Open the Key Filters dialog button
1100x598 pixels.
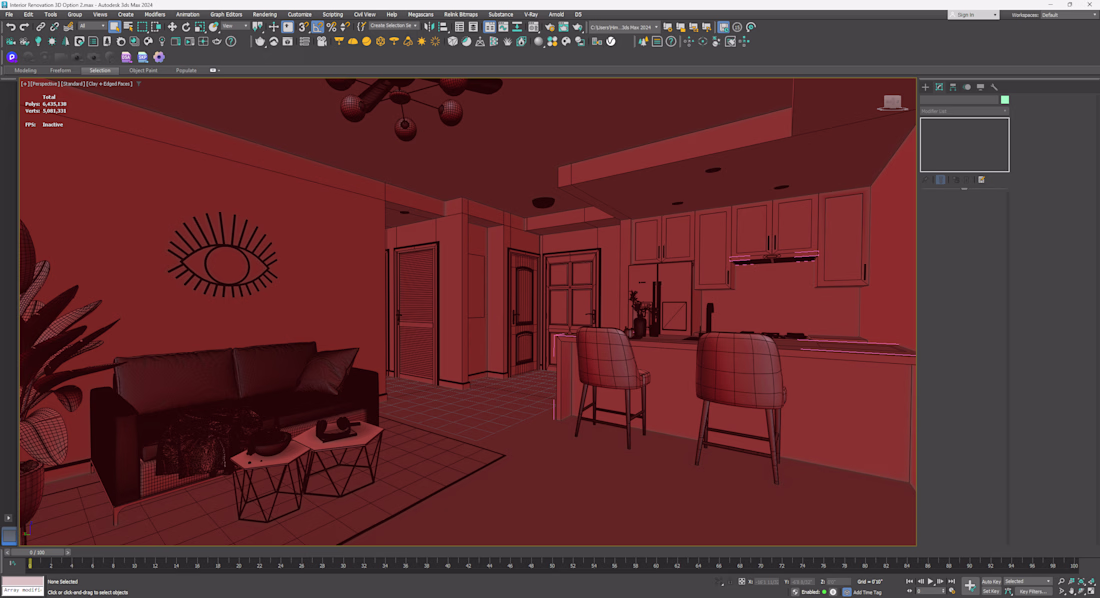(x=1033, y=591)
